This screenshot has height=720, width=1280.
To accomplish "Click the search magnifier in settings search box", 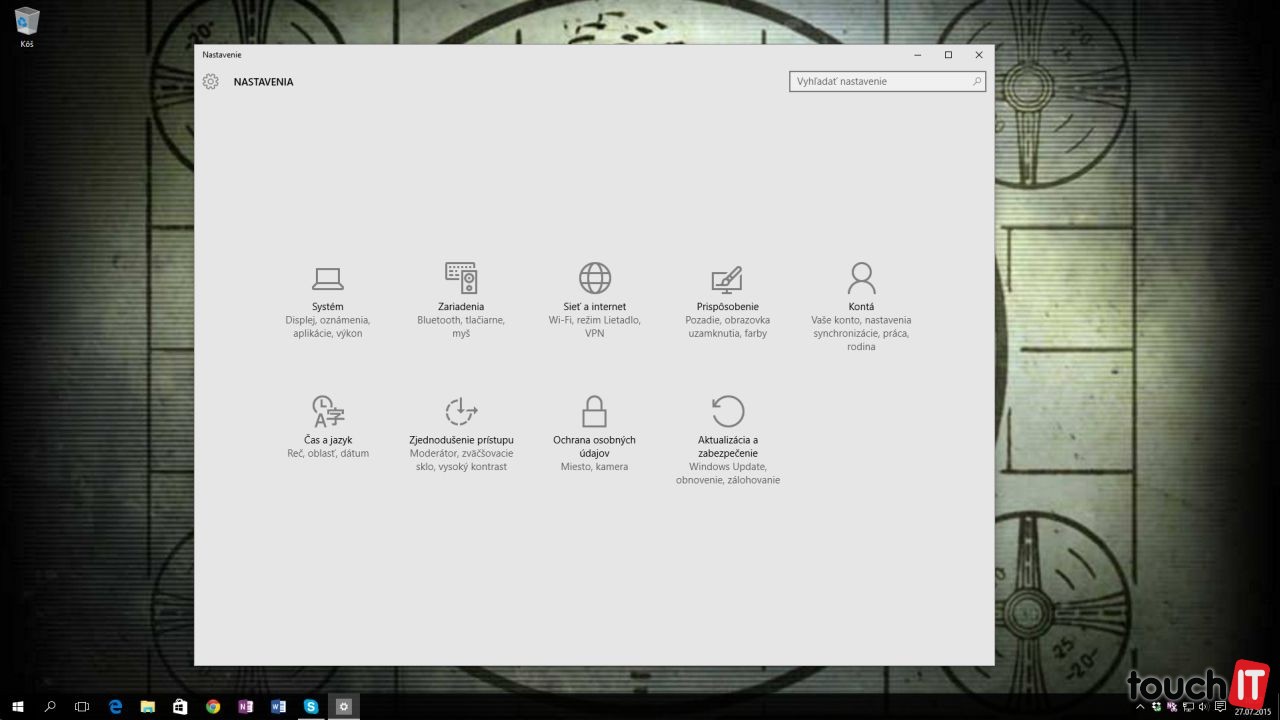I will coord(977,81).
